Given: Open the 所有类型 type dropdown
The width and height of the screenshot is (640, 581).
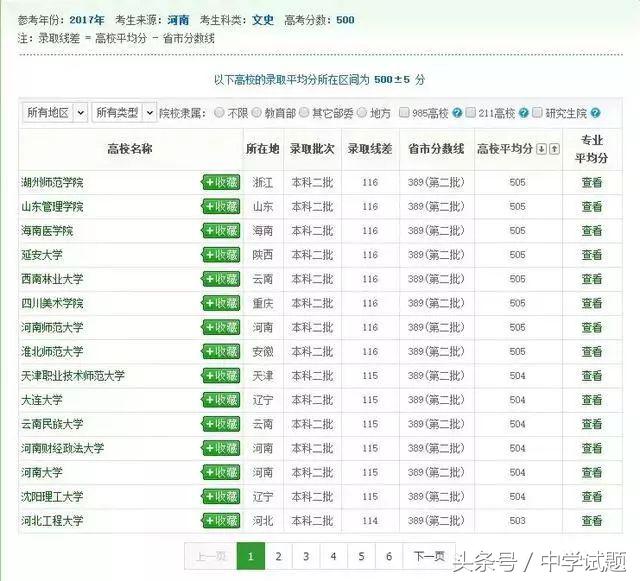Looking at the screenshot, I should (124, 112).
